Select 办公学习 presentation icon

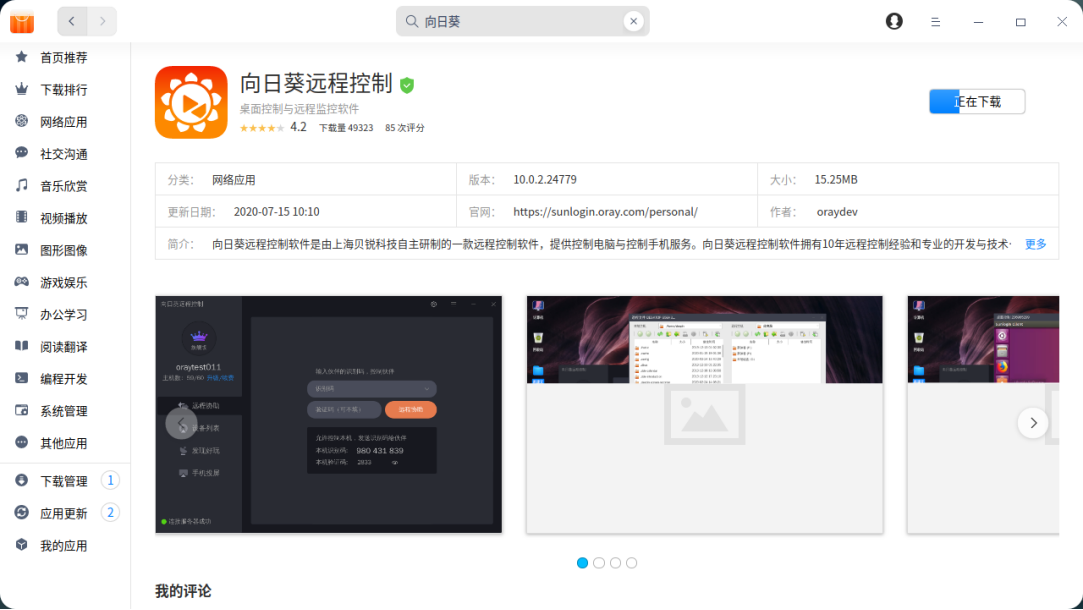(21, 314)
